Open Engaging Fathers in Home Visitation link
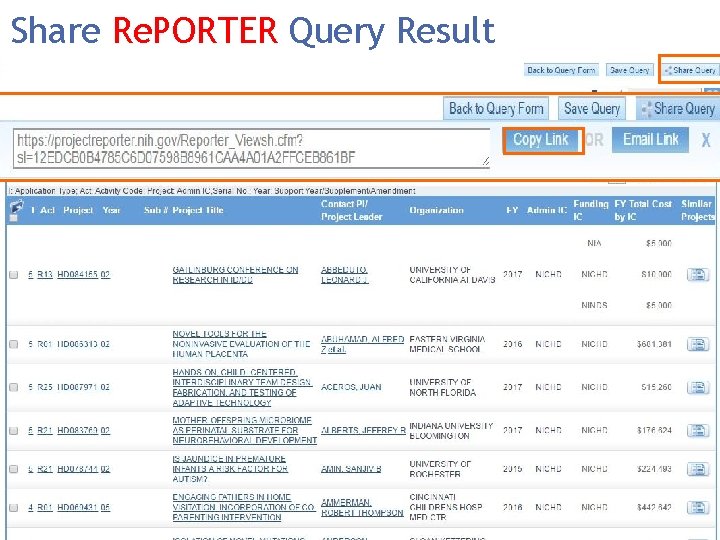Viewport: 720px width, 540px height. tap(243, 507)
